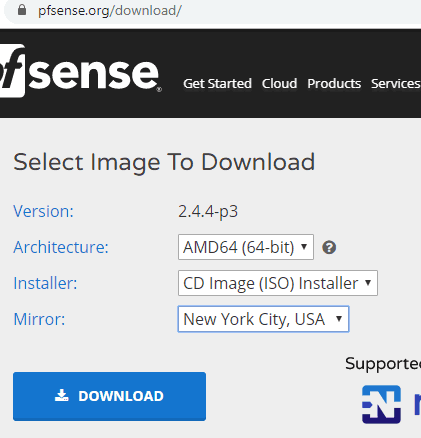Click the Mirror label text
The image size is (421, 438).
tap(39, 319)
